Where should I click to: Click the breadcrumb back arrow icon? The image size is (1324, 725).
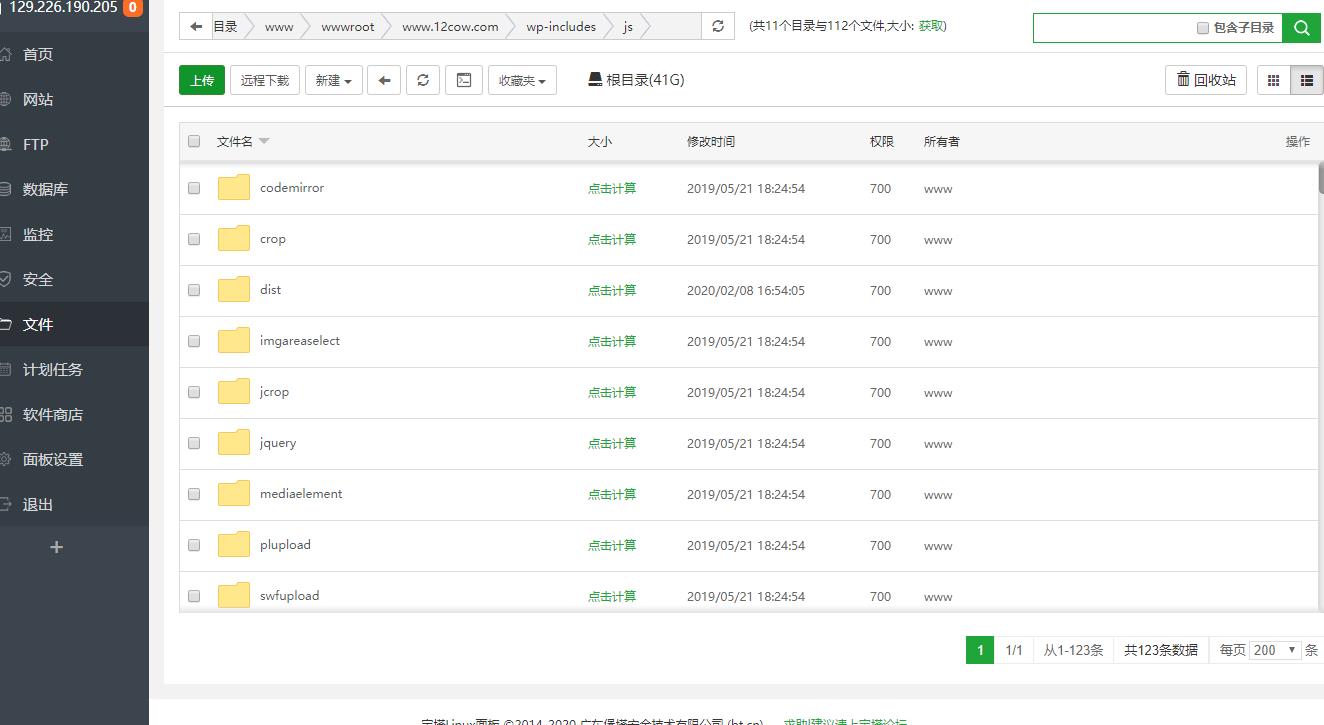[x=196, y=27]
